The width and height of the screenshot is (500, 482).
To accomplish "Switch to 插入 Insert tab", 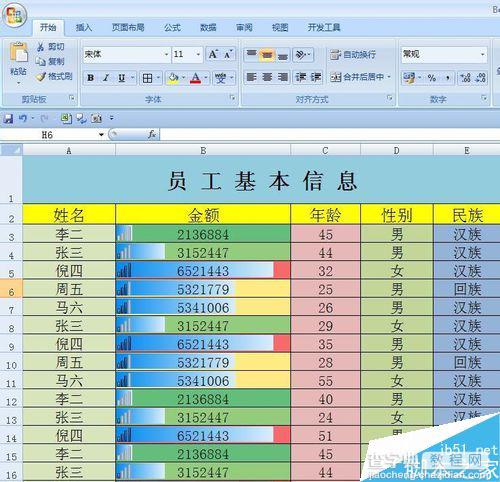I will [84, 27].
